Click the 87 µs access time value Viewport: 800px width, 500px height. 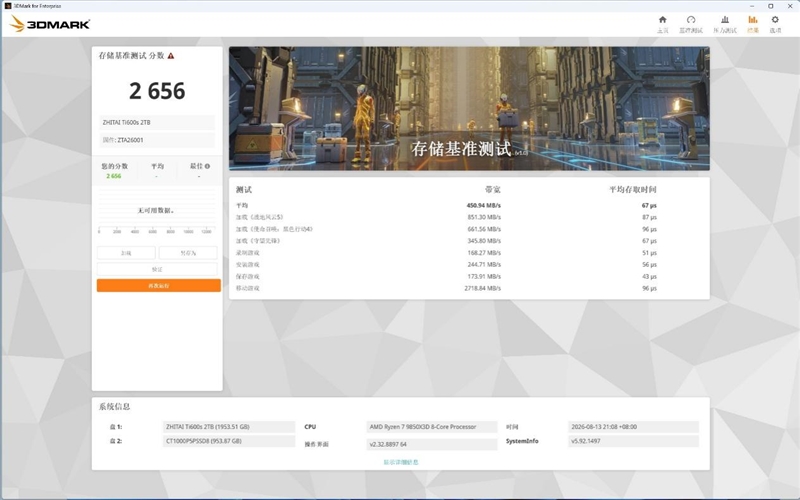click(x=649, y=217)
